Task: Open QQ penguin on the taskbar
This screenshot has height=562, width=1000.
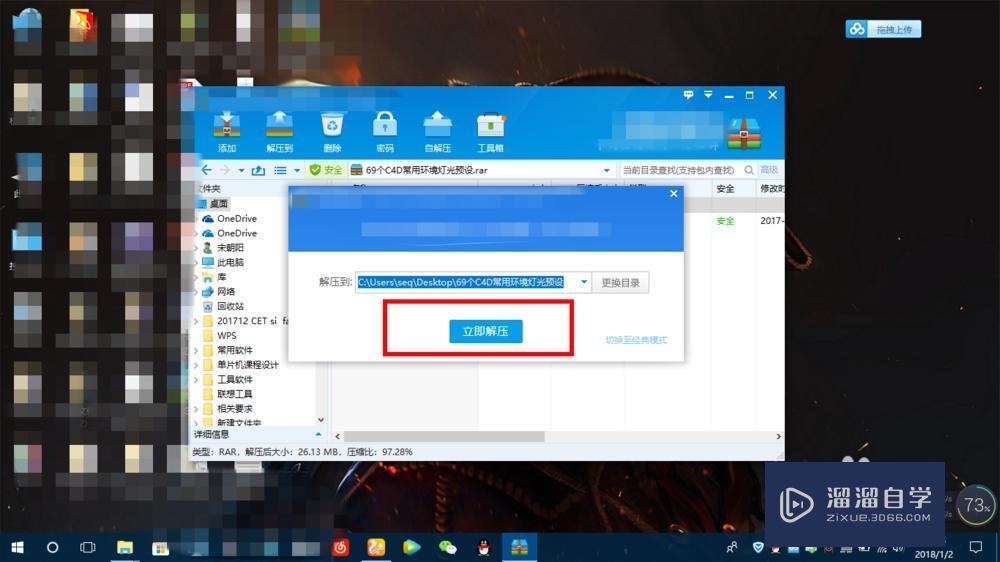Action: pyautogui.click(x=483, y=547)
